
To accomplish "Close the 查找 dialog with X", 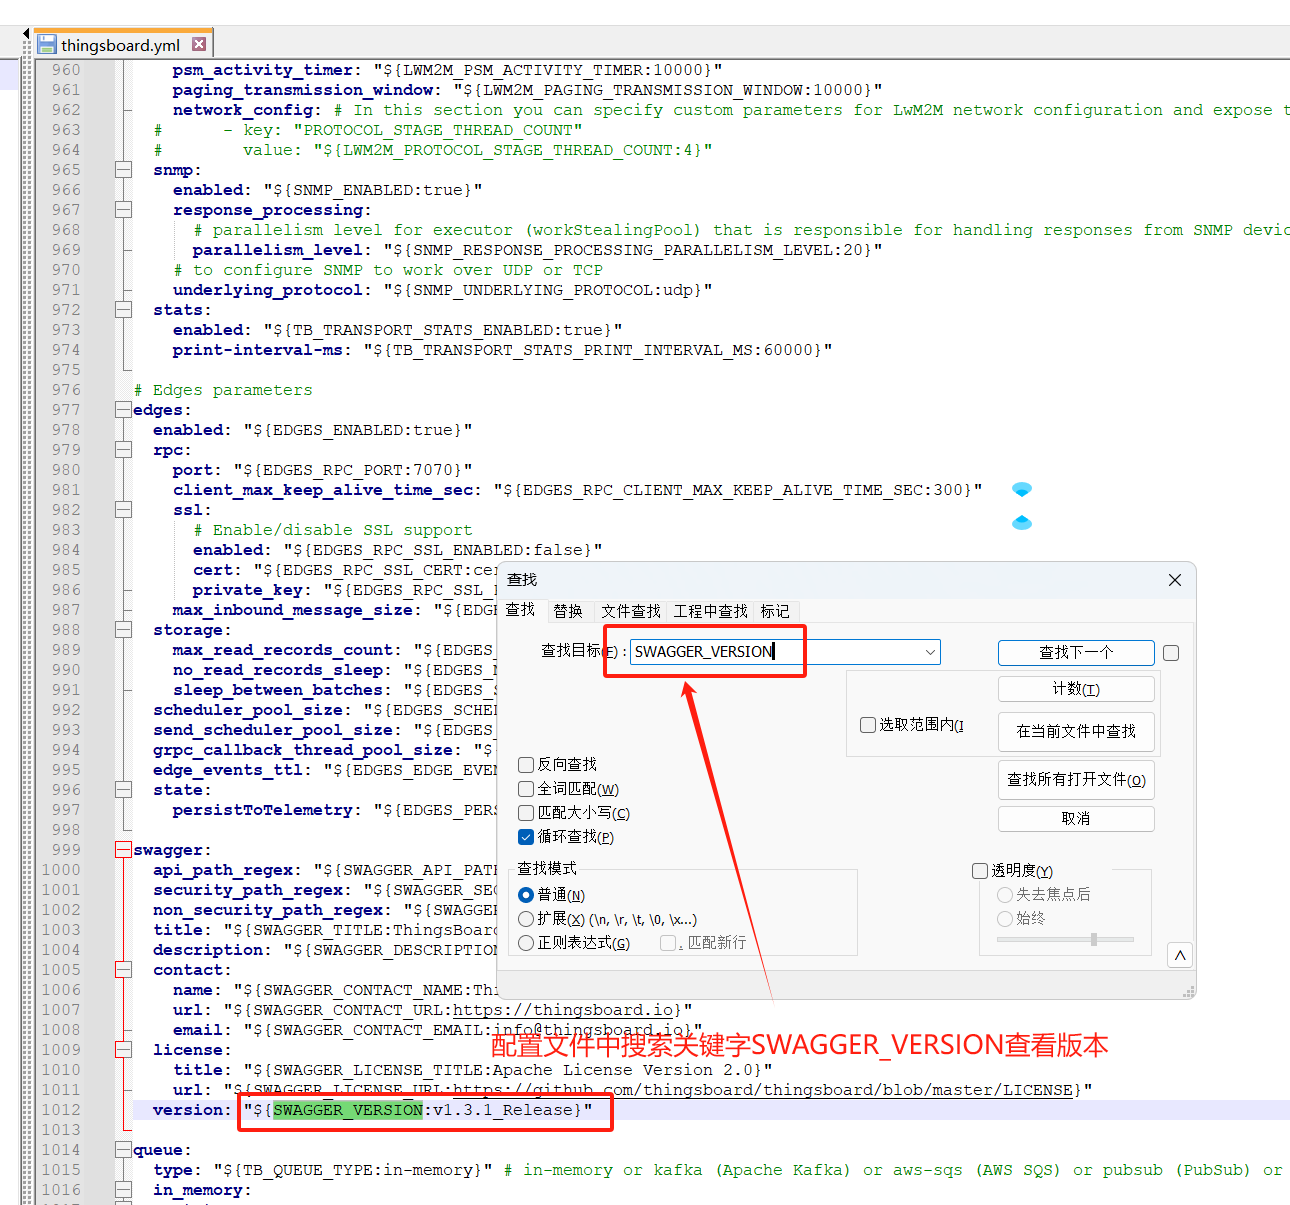I will pyautogui.click(x=1175, y=580).
